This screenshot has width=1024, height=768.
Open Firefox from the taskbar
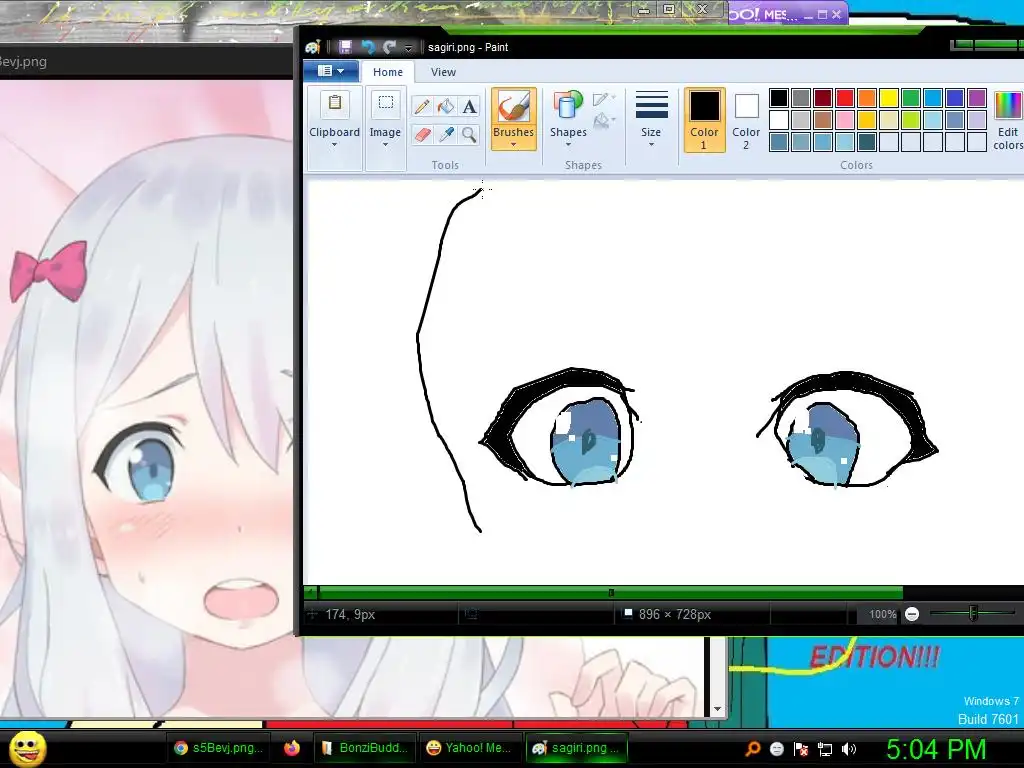click(x=292, y=748)
